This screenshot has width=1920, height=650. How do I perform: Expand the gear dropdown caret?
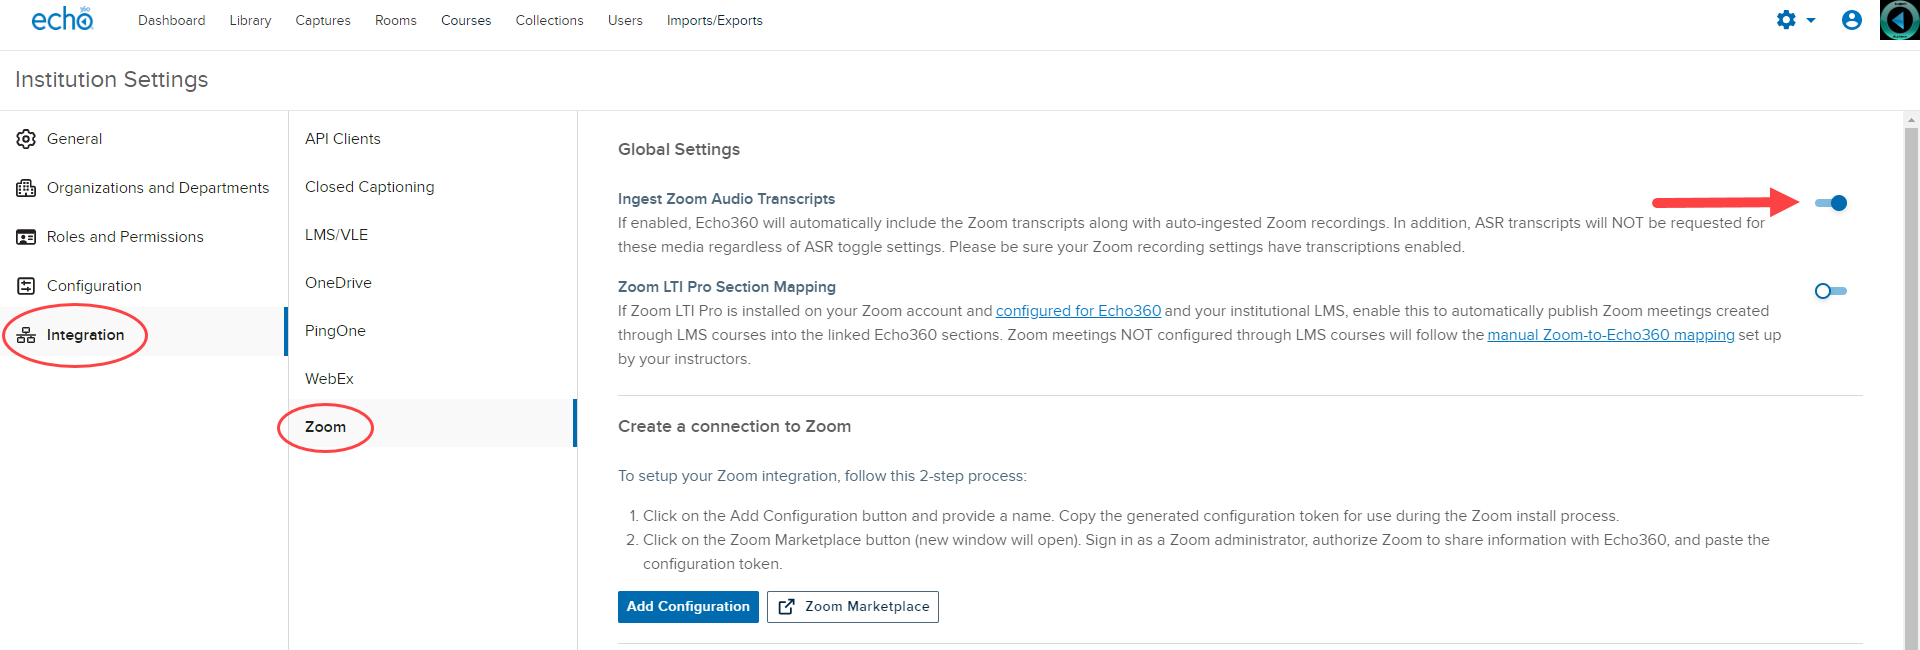(1811, 21)
